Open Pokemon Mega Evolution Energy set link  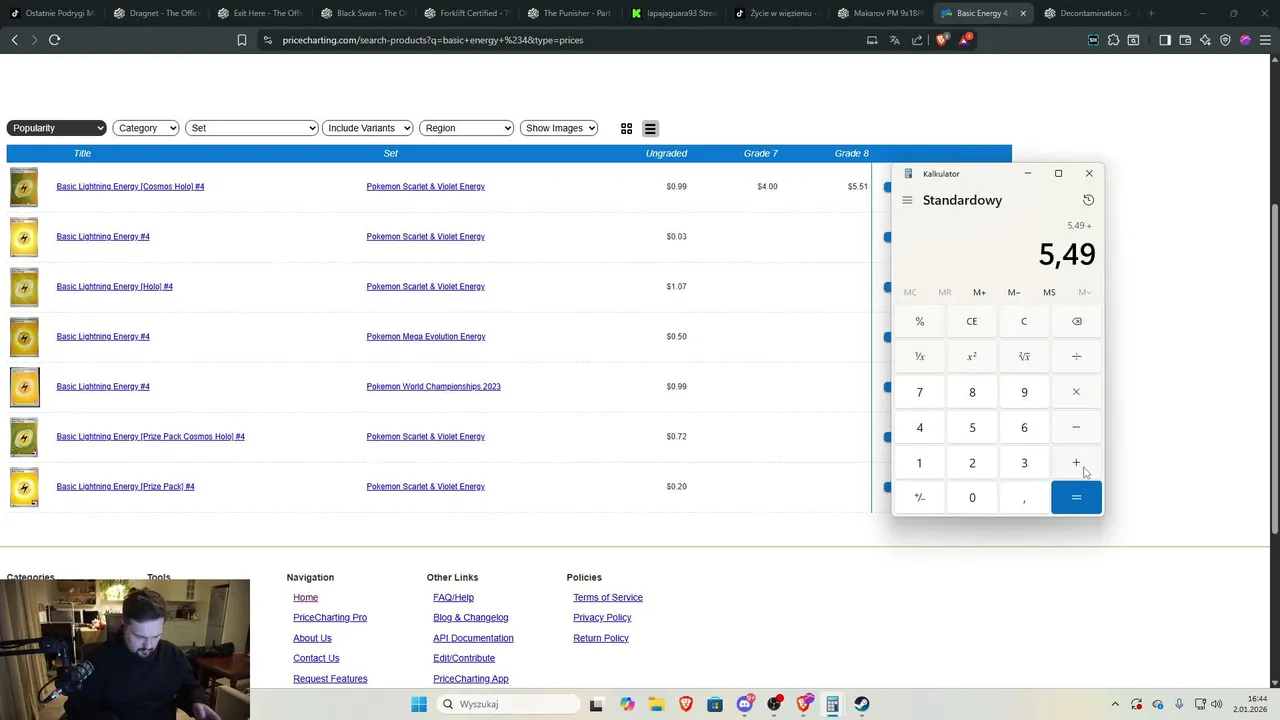point(425,336)
